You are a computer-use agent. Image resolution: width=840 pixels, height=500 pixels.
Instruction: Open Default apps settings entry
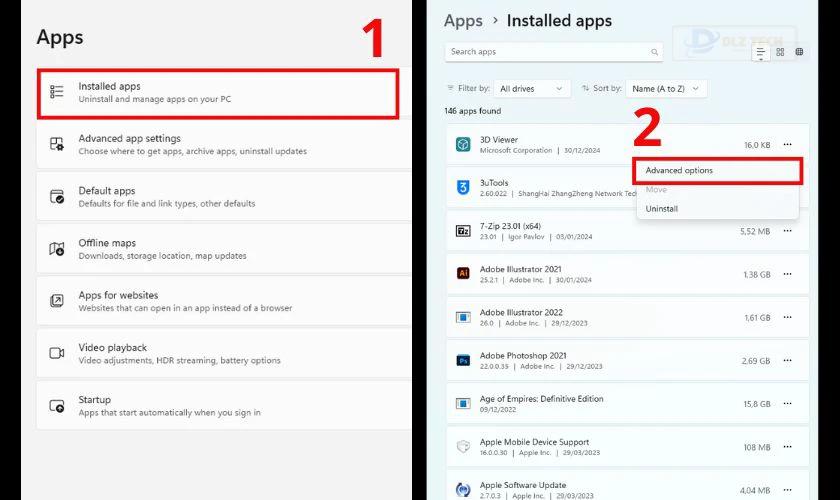224,197
